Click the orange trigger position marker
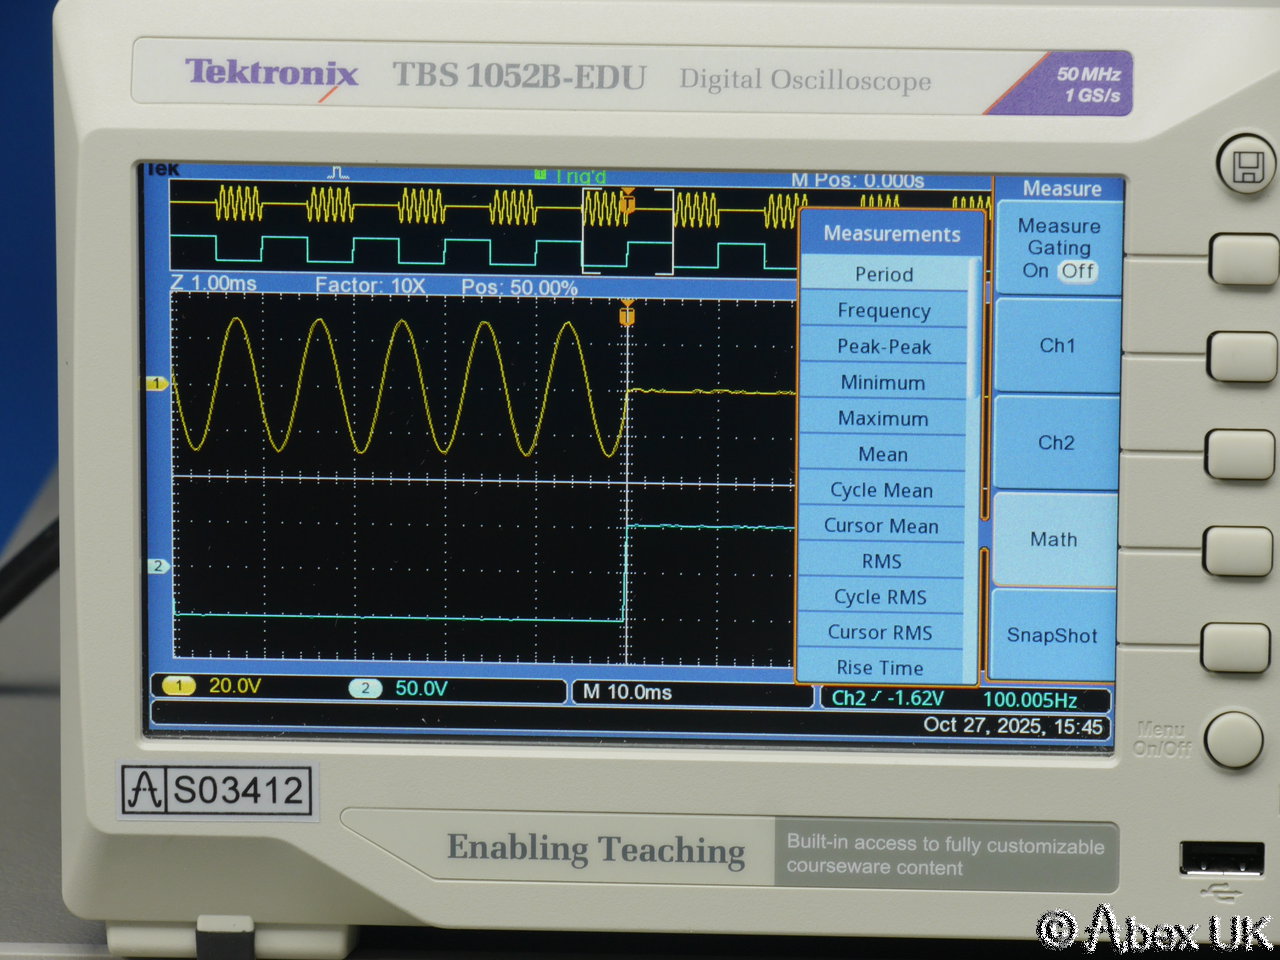This screenshot has width=1280, height=960. coord(627,315)
